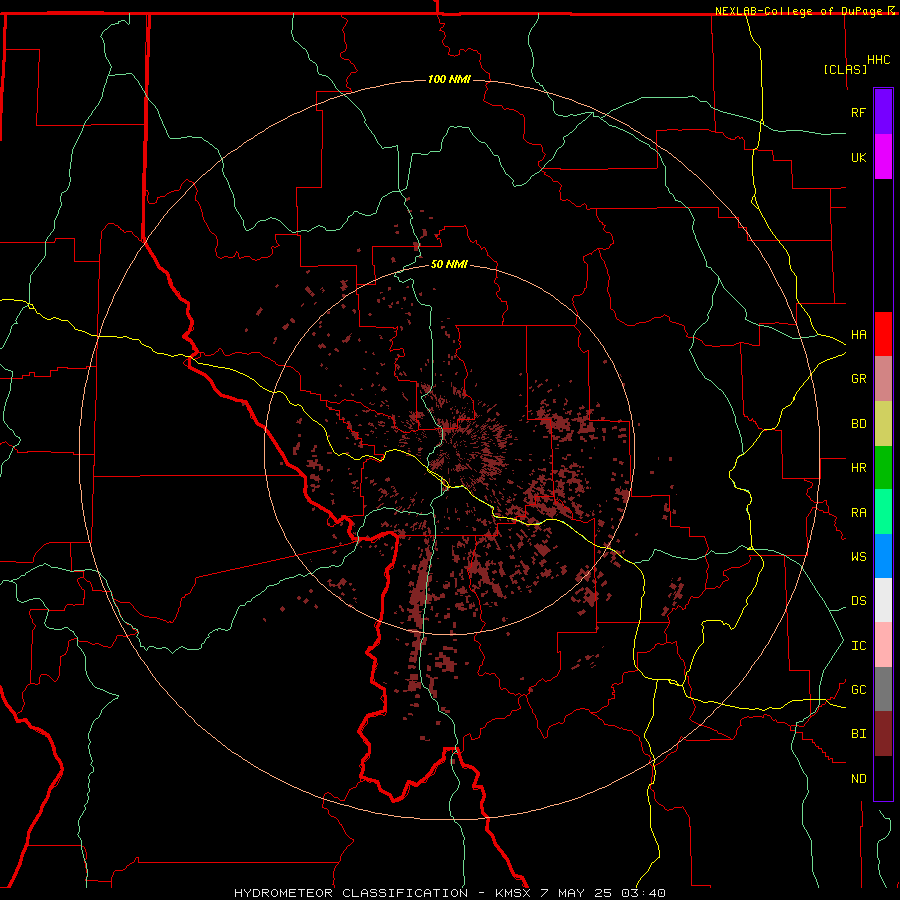
Task: Click the BI brown legend swatch
Action: 883,734
